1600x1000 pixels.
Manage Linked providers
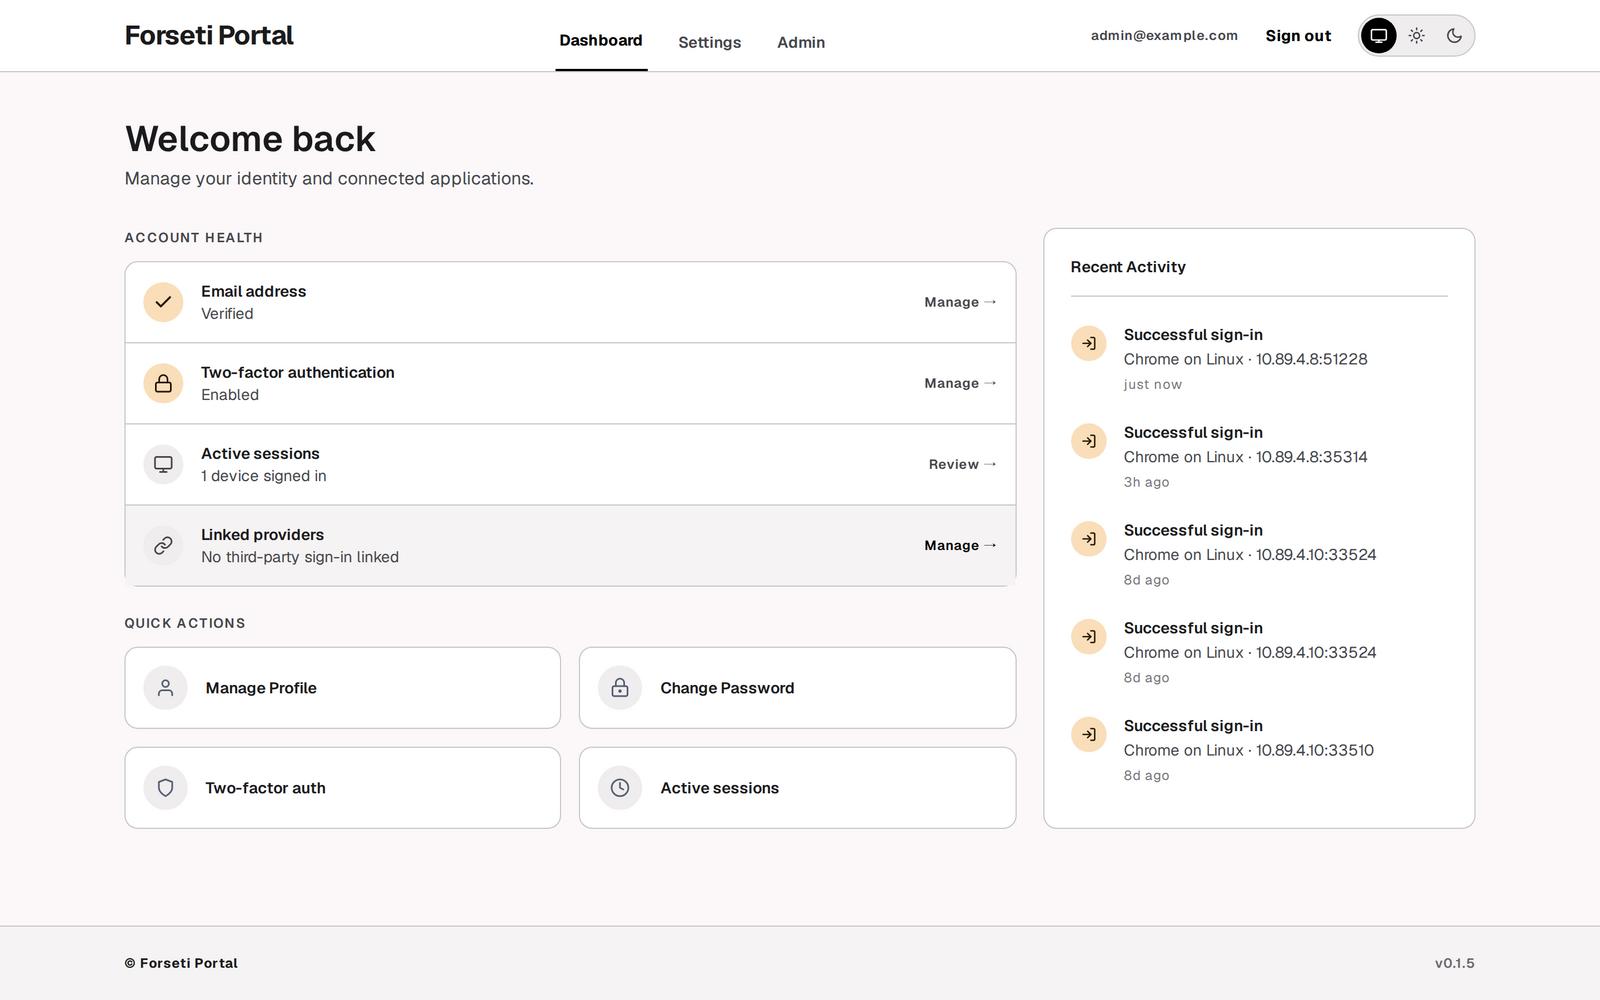pyautogui.click(x=960, y=545)
